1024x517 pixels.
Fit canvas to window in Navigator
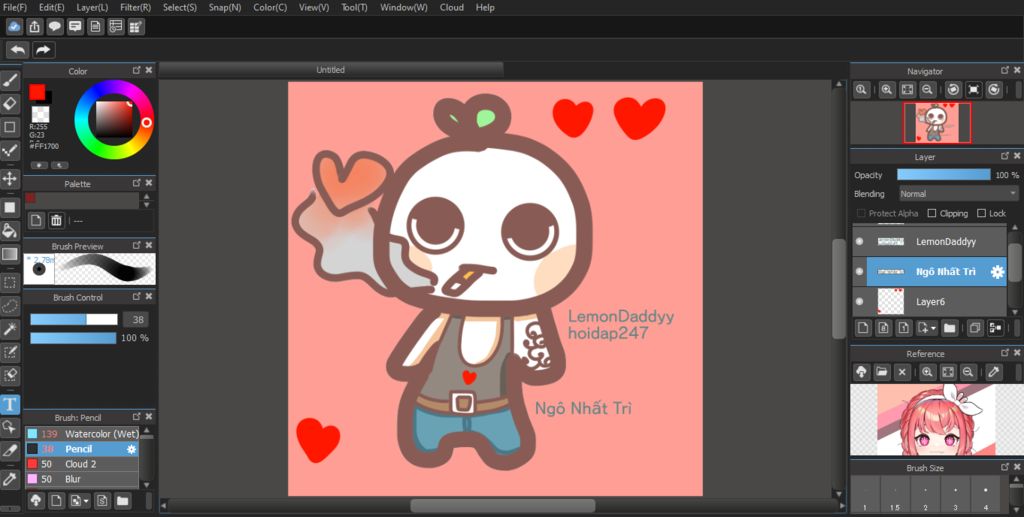point(906,90)
